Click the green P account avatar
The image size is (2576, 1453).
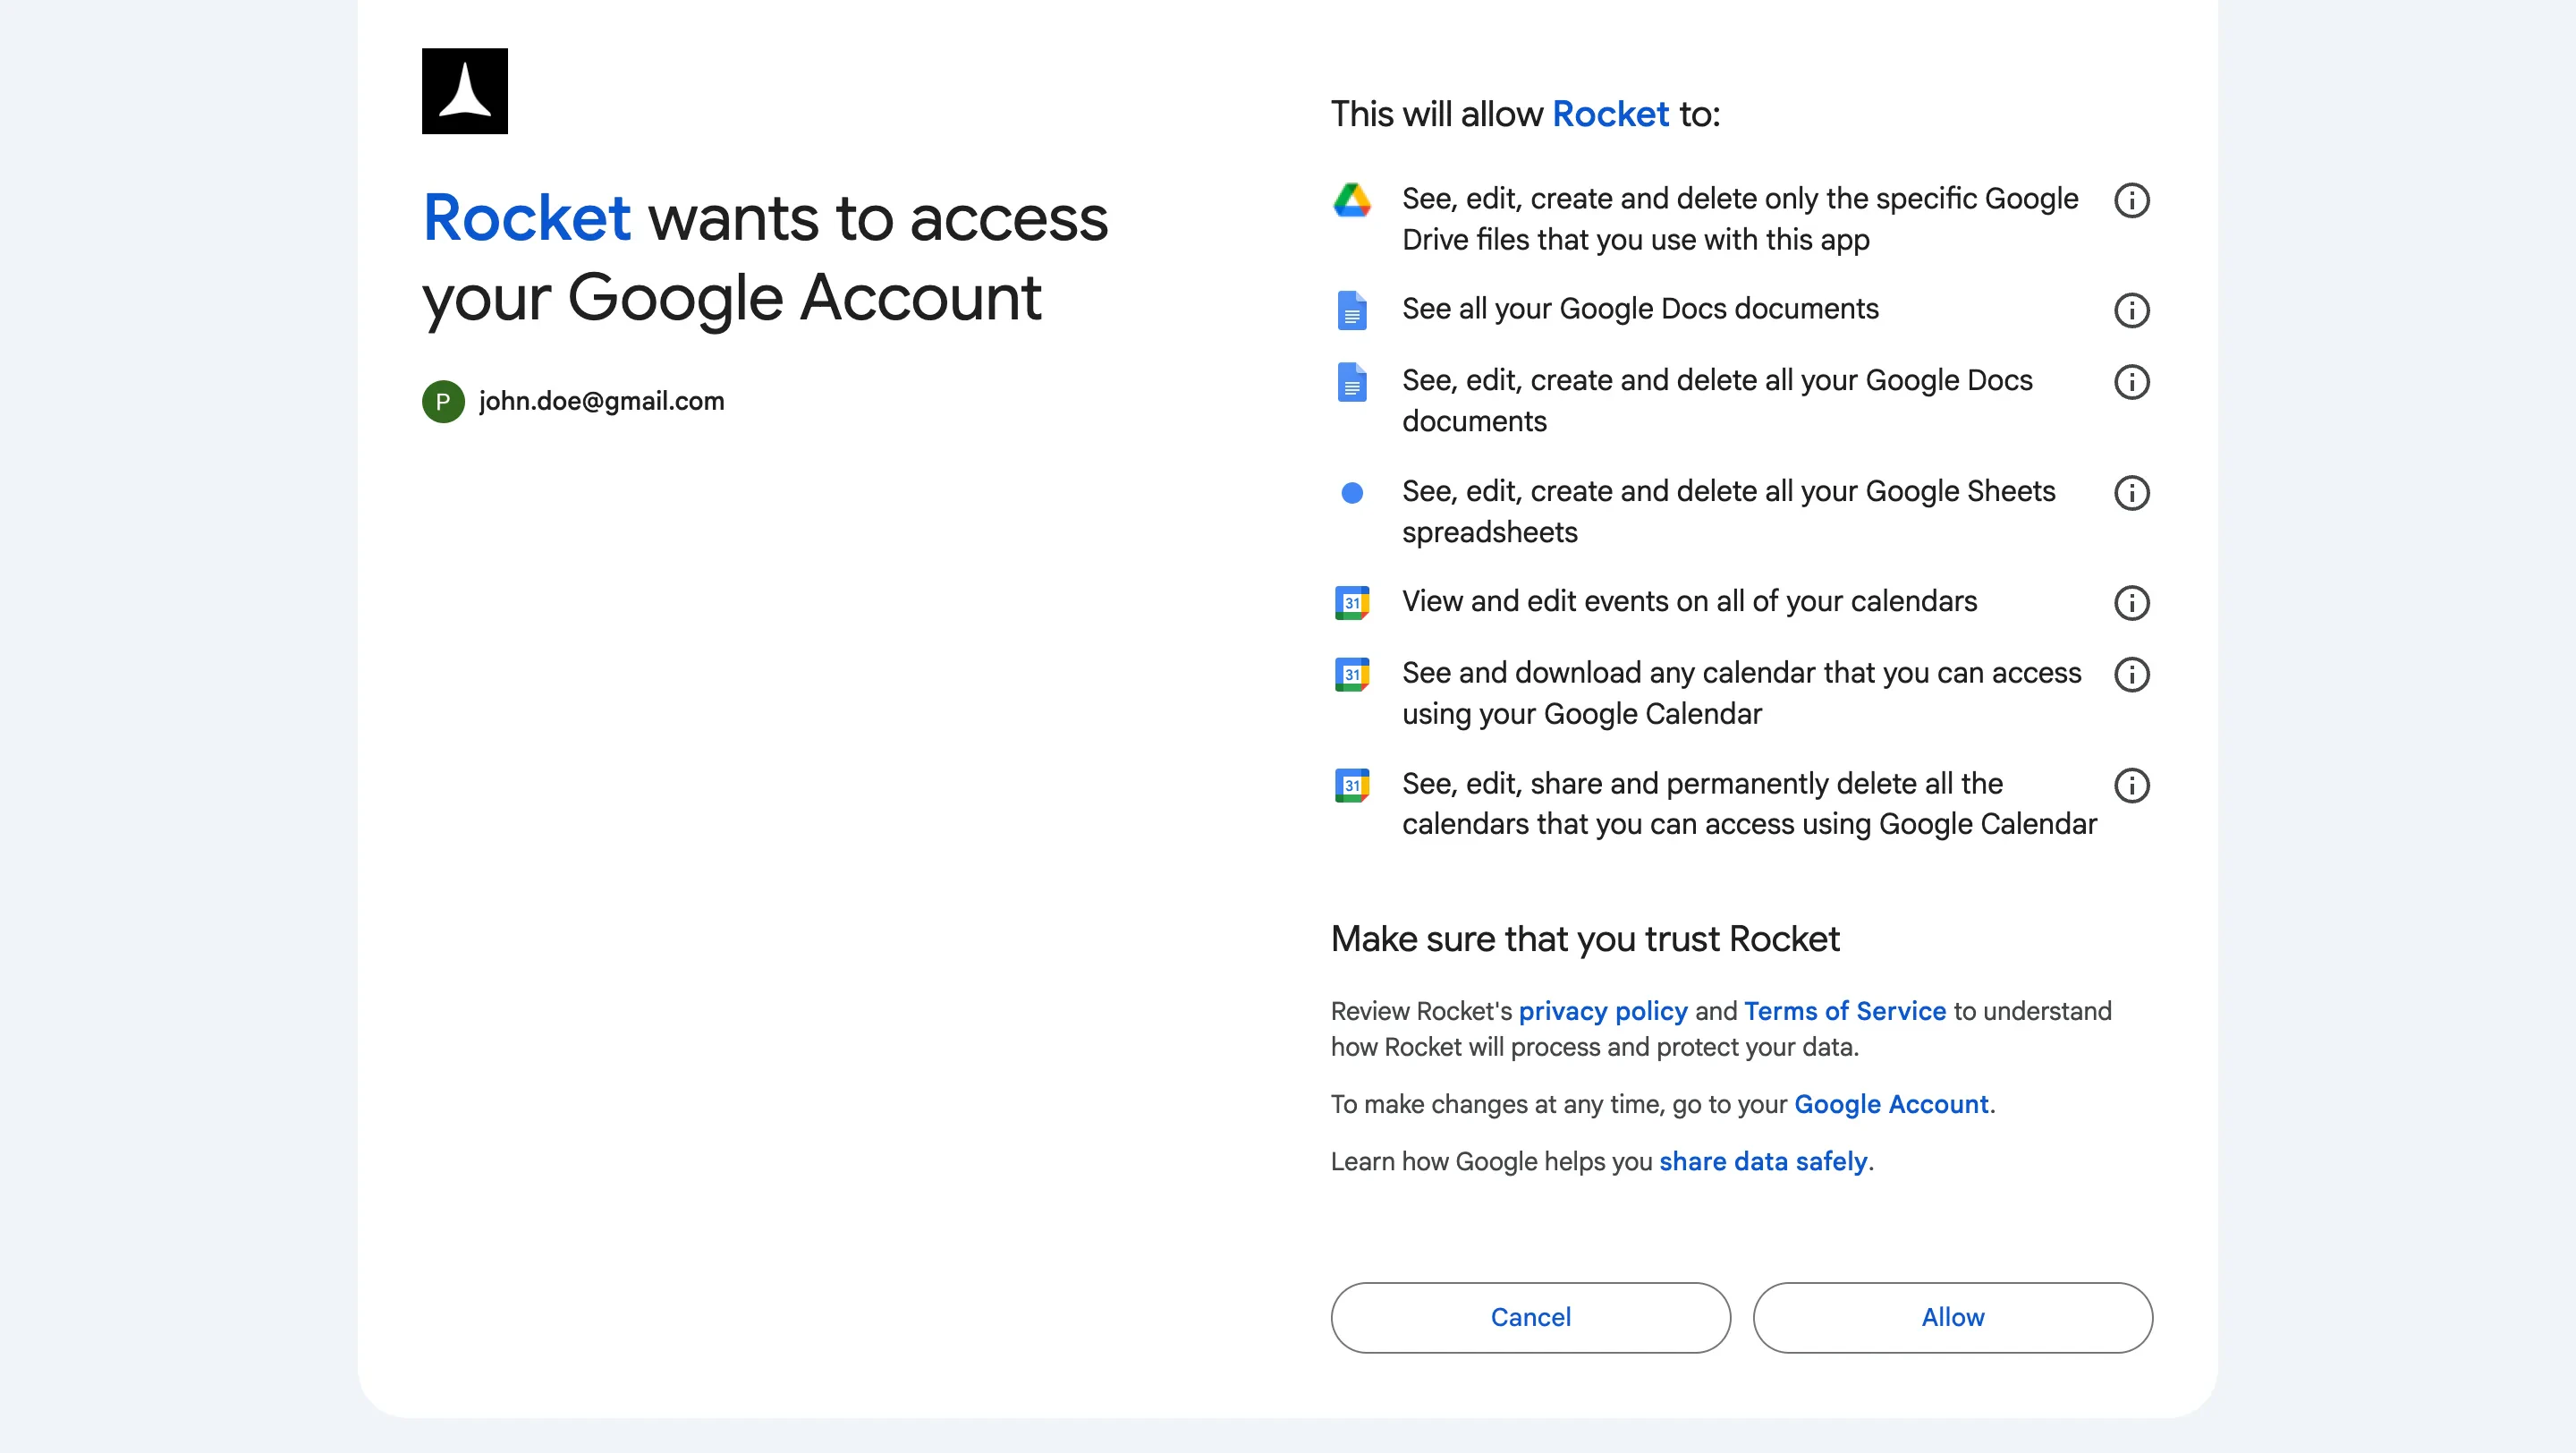coord(443,401)
